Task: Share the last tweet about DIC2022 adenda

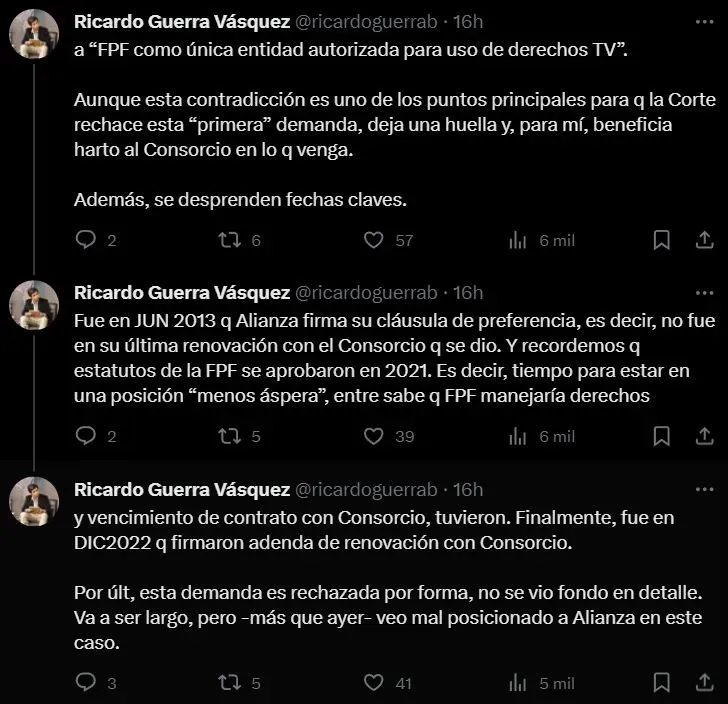Action: (705, 683)
